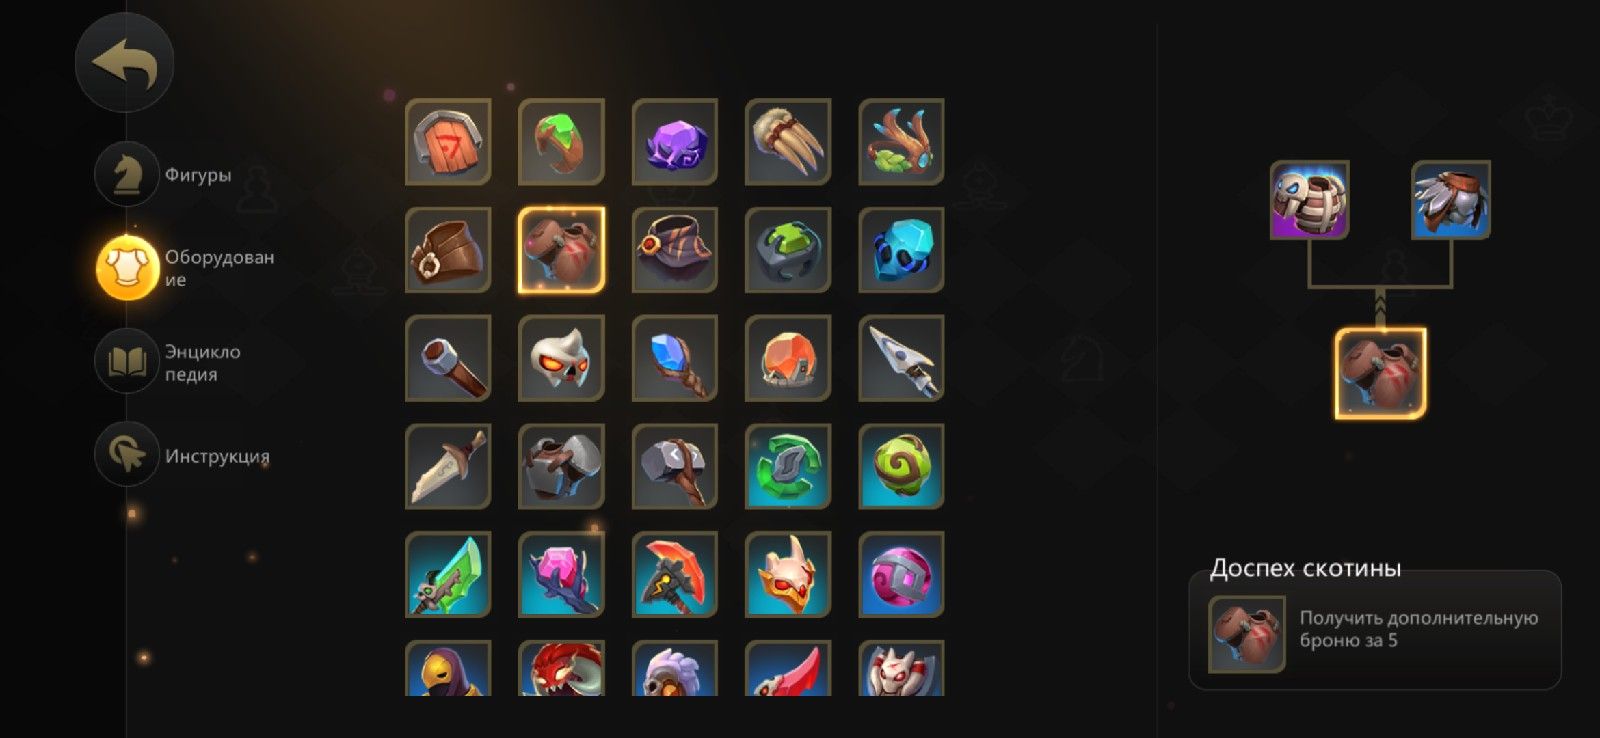This screenshot has height=738, width=1600.
Task: Select the red umbrella axe item
Action: click(675, 574)
